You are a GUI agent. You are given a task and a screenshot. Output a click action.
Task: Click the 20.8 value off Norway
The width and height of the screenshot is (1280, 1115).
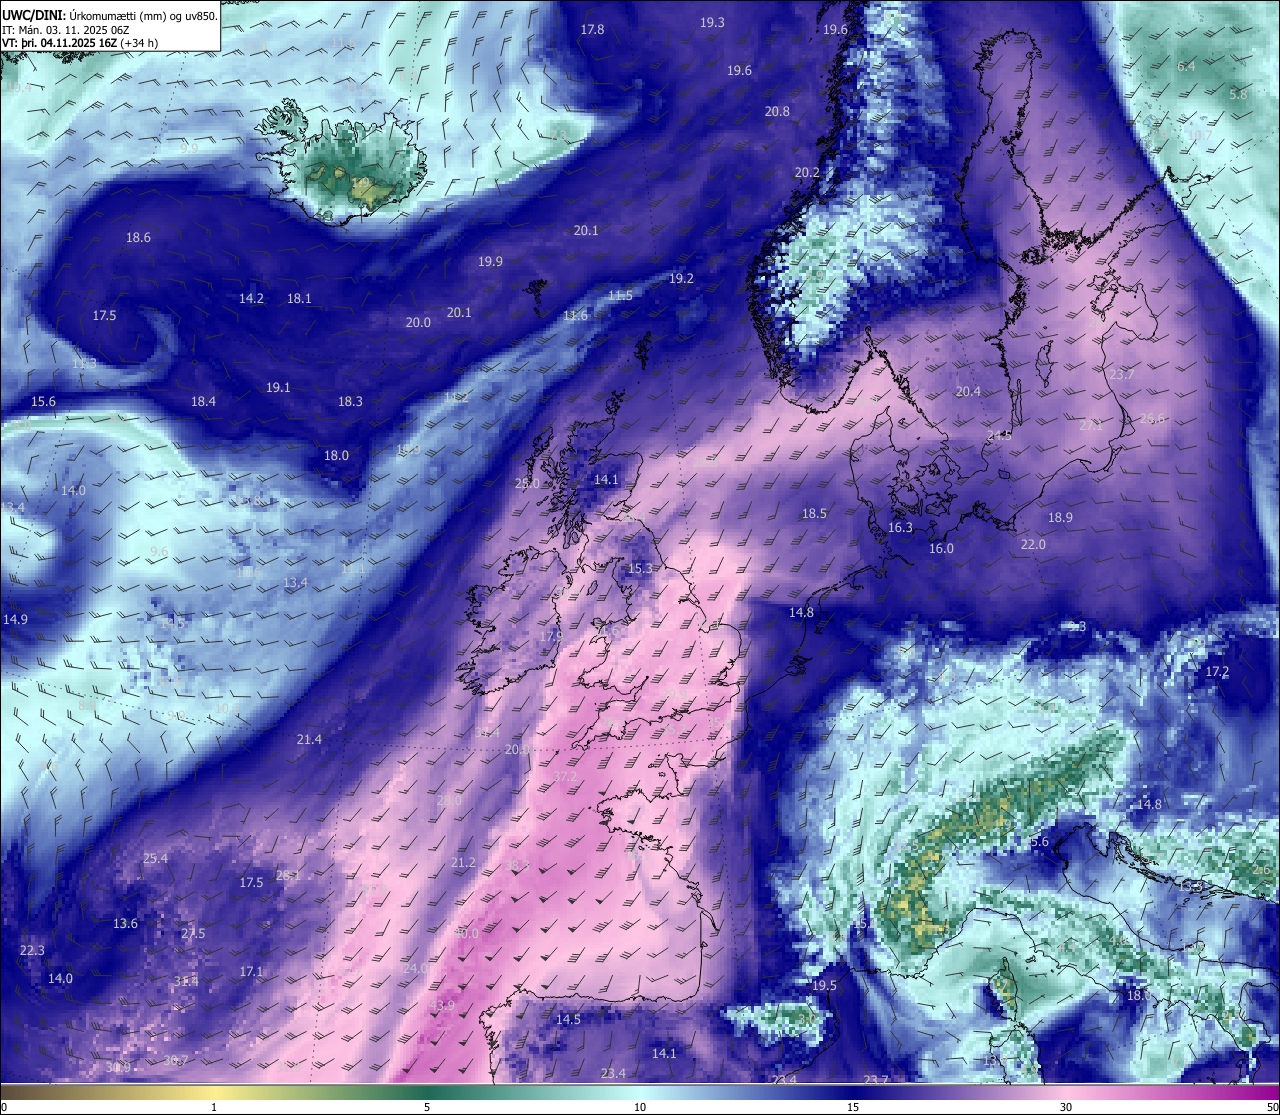coord(777,112)
